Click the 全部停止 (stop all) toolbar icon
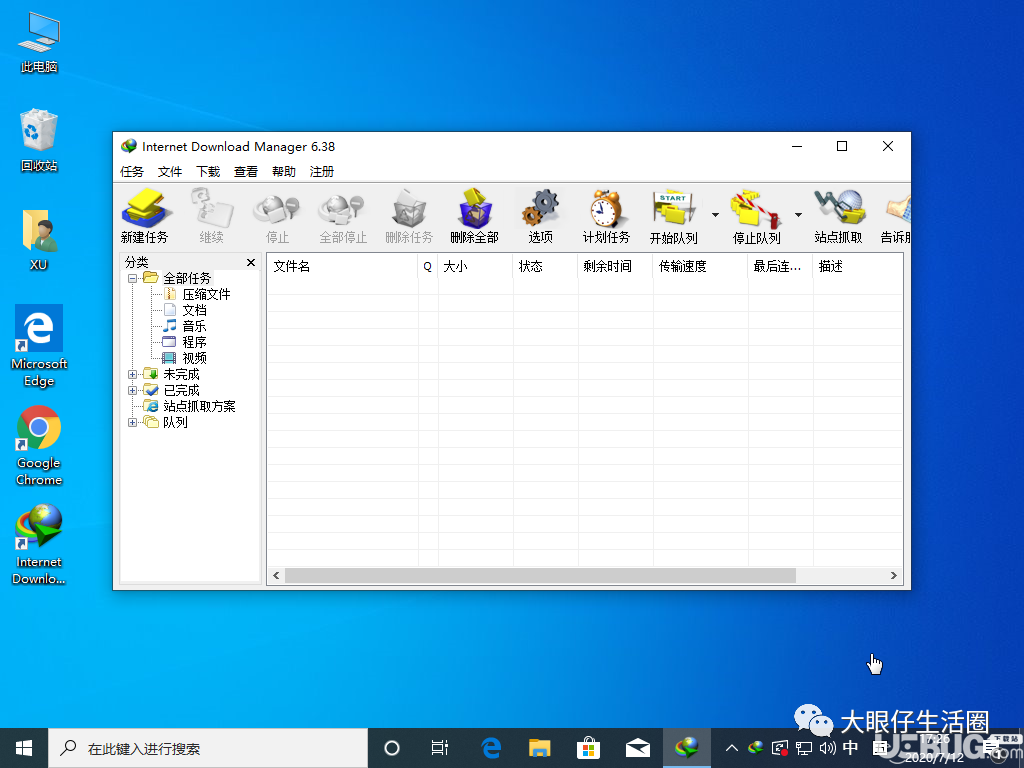Screen dimensions: 1024x768 (343, 216)
